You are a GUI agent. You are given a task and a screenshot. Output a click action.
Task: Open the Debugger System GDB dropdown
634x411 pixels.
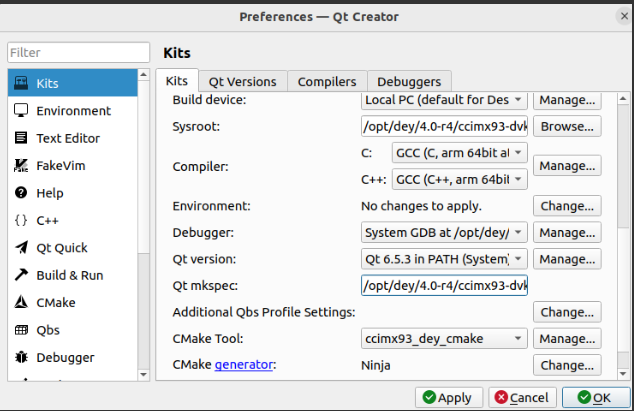pos(444,233)
